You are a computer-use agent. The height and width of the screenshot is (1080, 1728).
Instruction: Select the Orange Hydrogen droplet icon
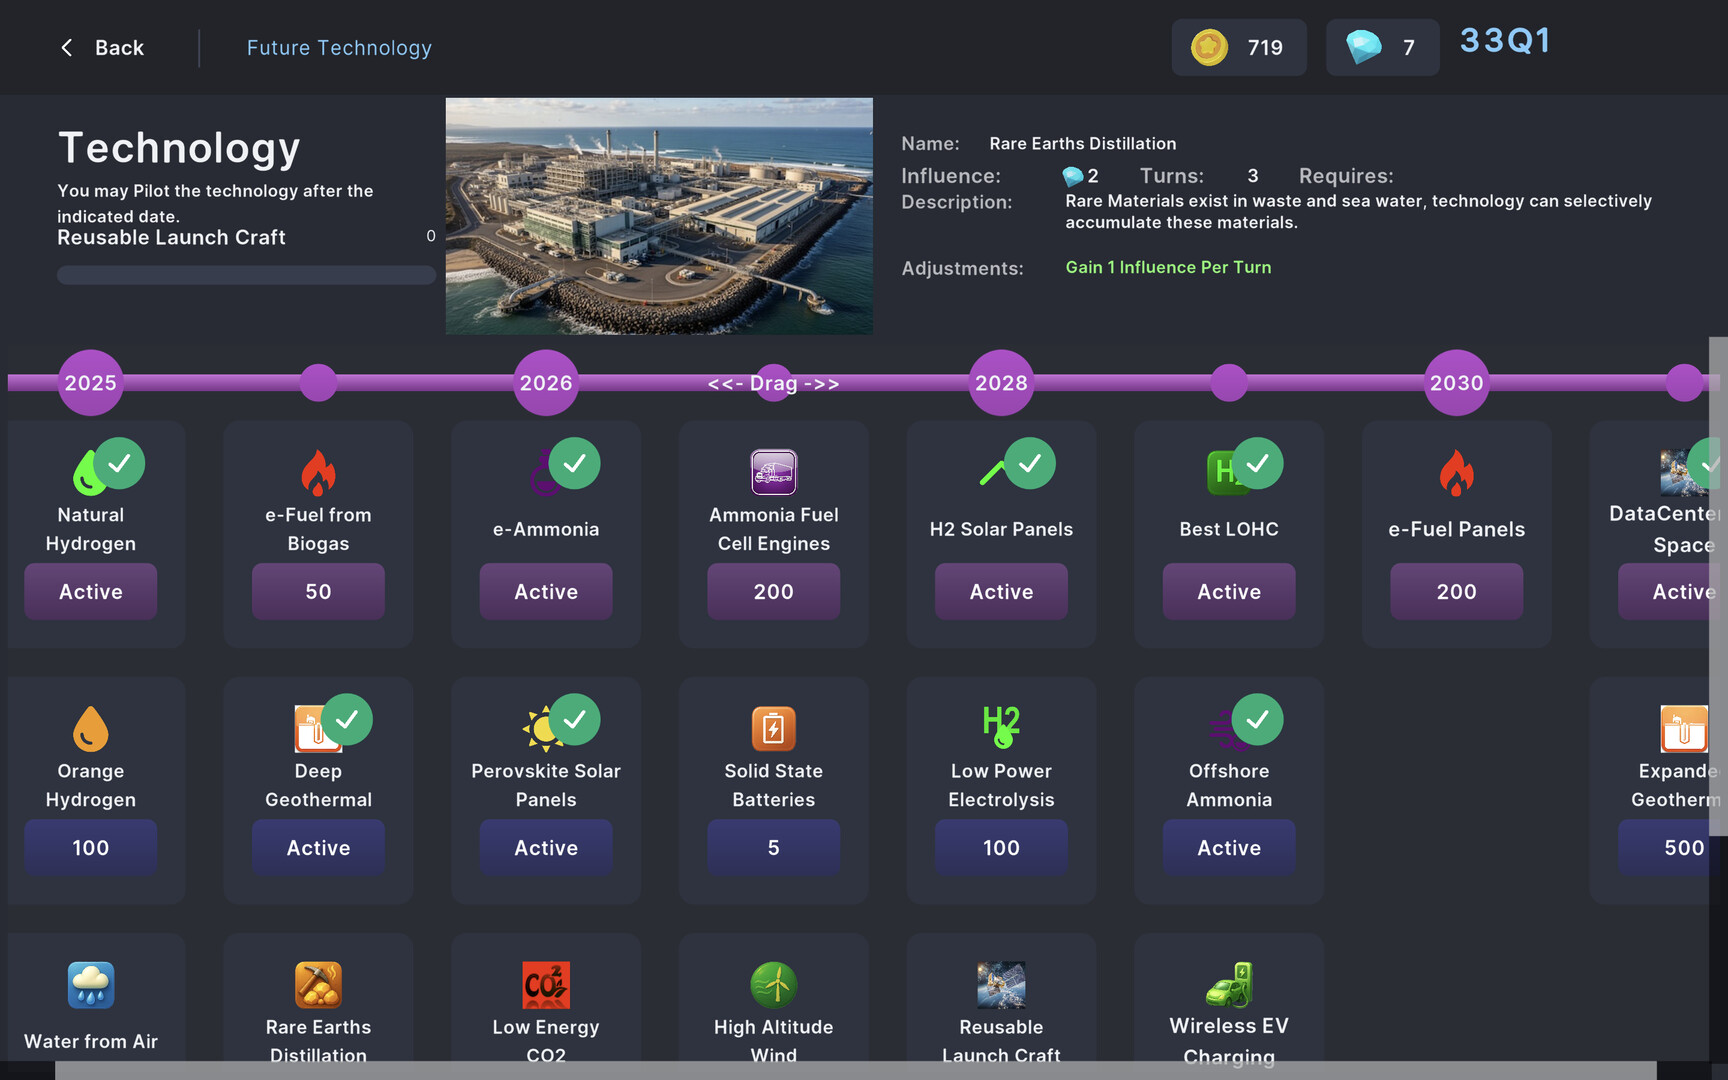pyautogui.click(x=91, y=729)
